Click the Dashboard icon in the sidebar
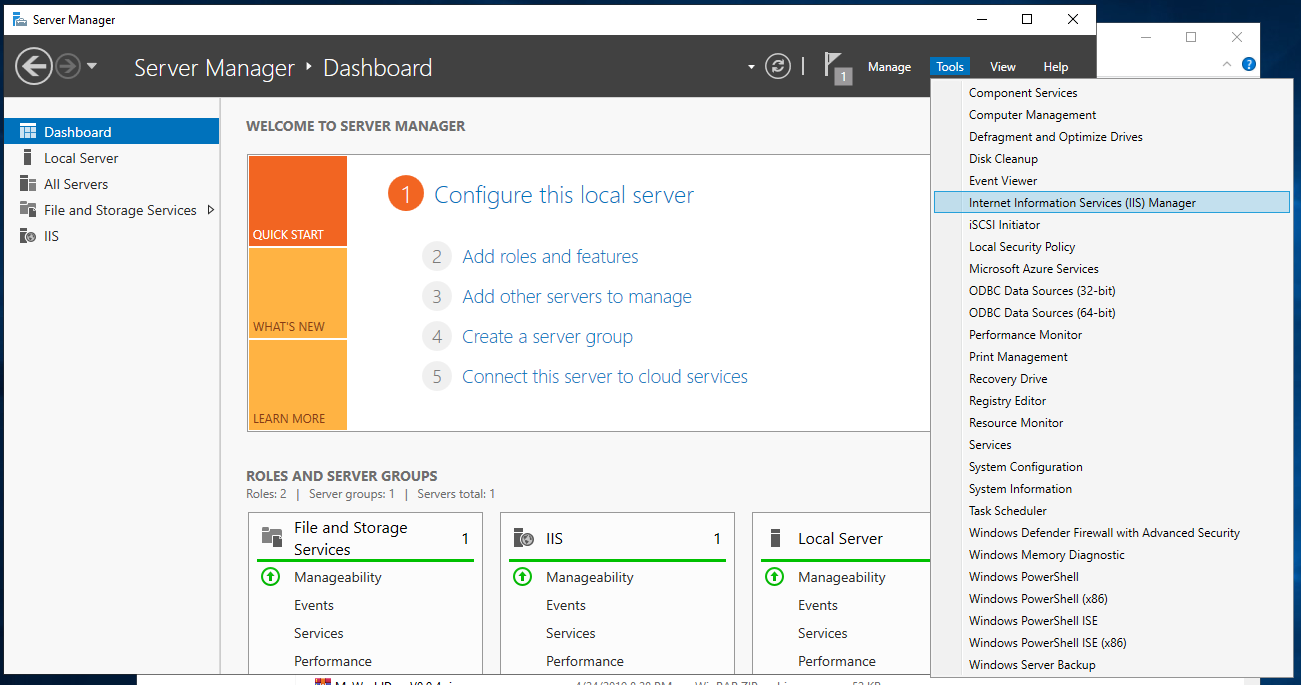Image resolution: width=1301 pixels, height=685 pixels. (27, 132)
